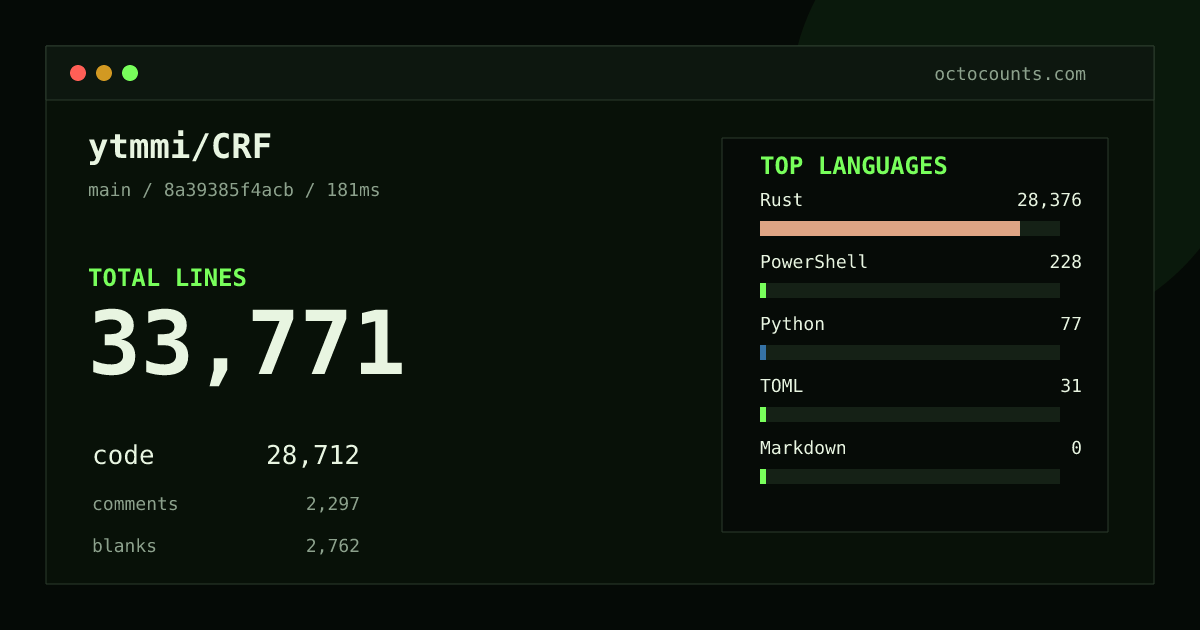The height and width of the screenshot is (630, 1200).
Task: Click the 28,712 code count
Action: click(x=313, y=456)
